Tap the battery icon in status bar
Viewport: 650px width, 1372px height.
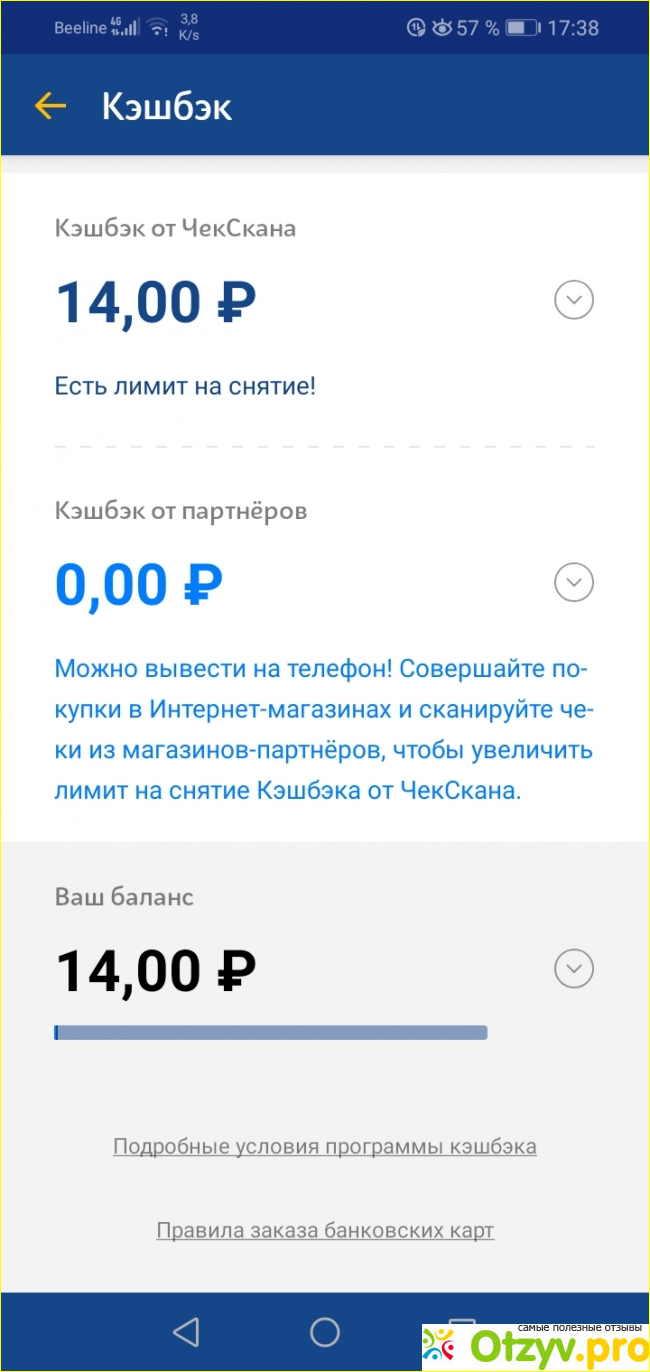click(x=522, y=28)
